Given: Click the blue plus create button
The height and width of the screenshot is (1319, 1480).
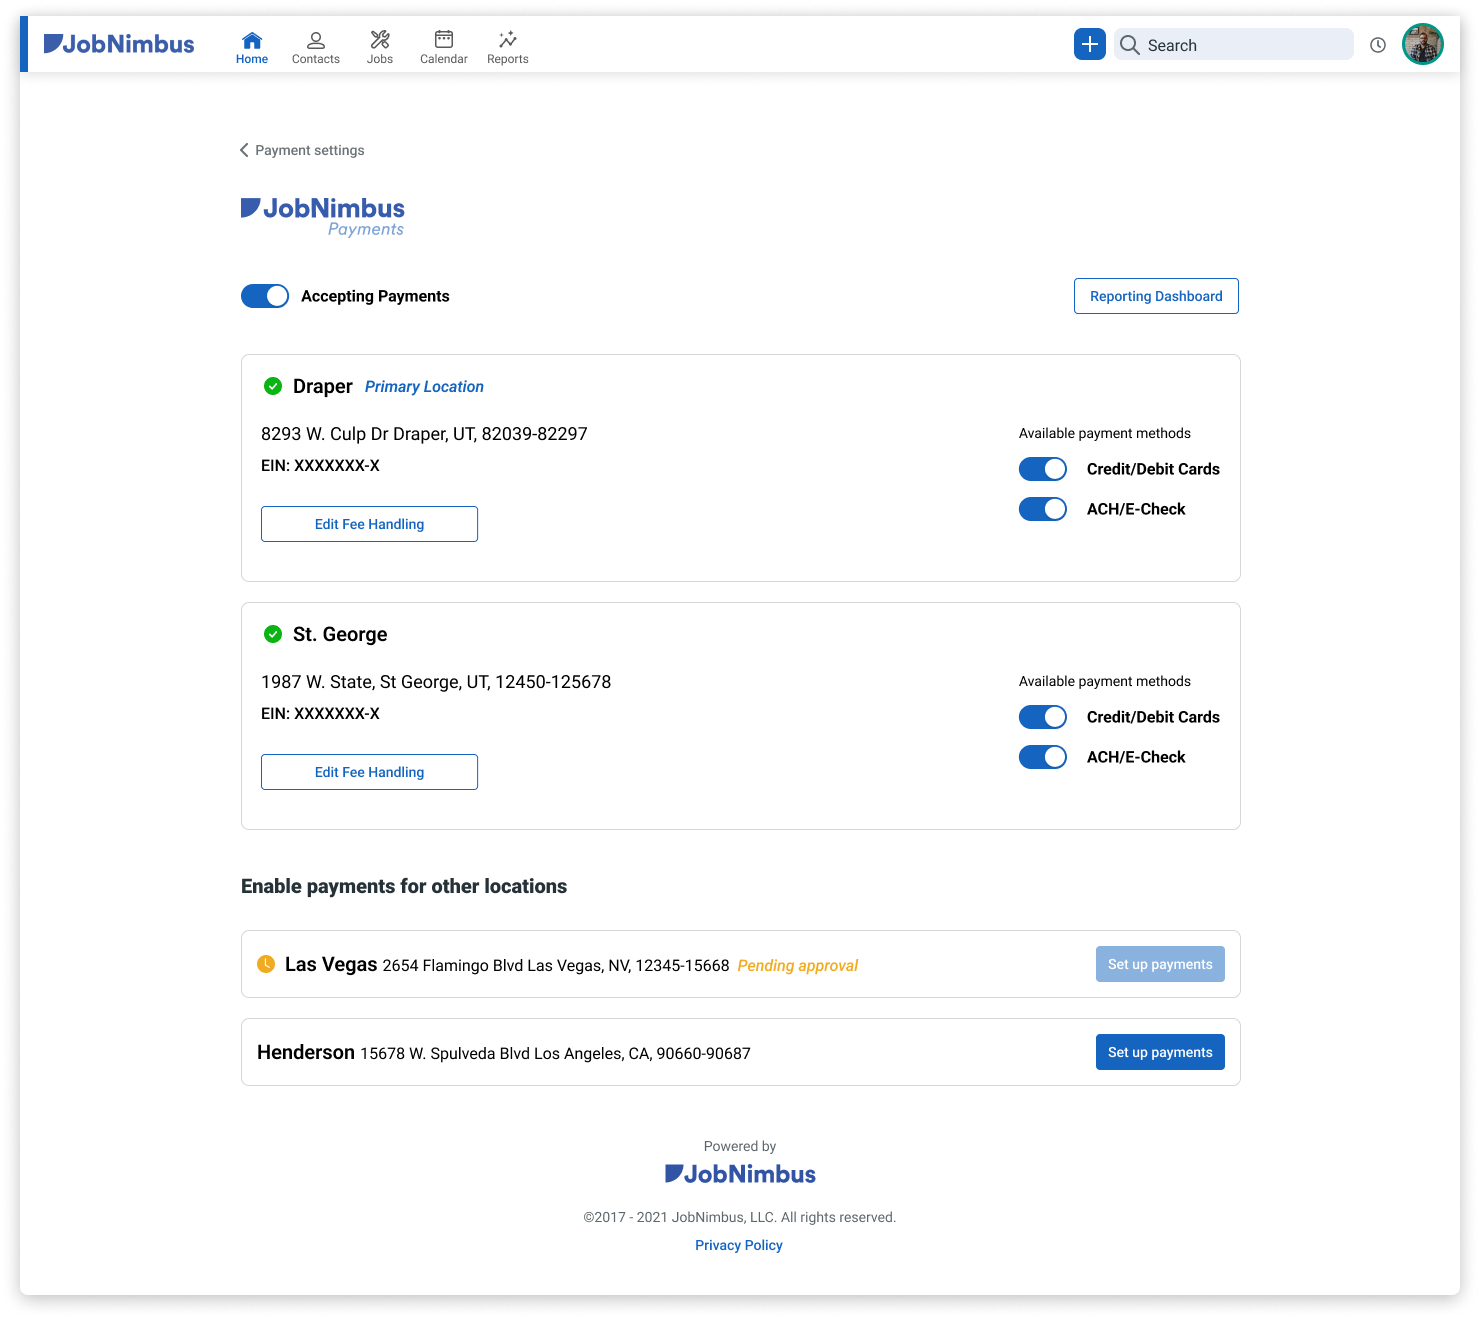Looking at the screenshot, I should [x=1090, y=44].
